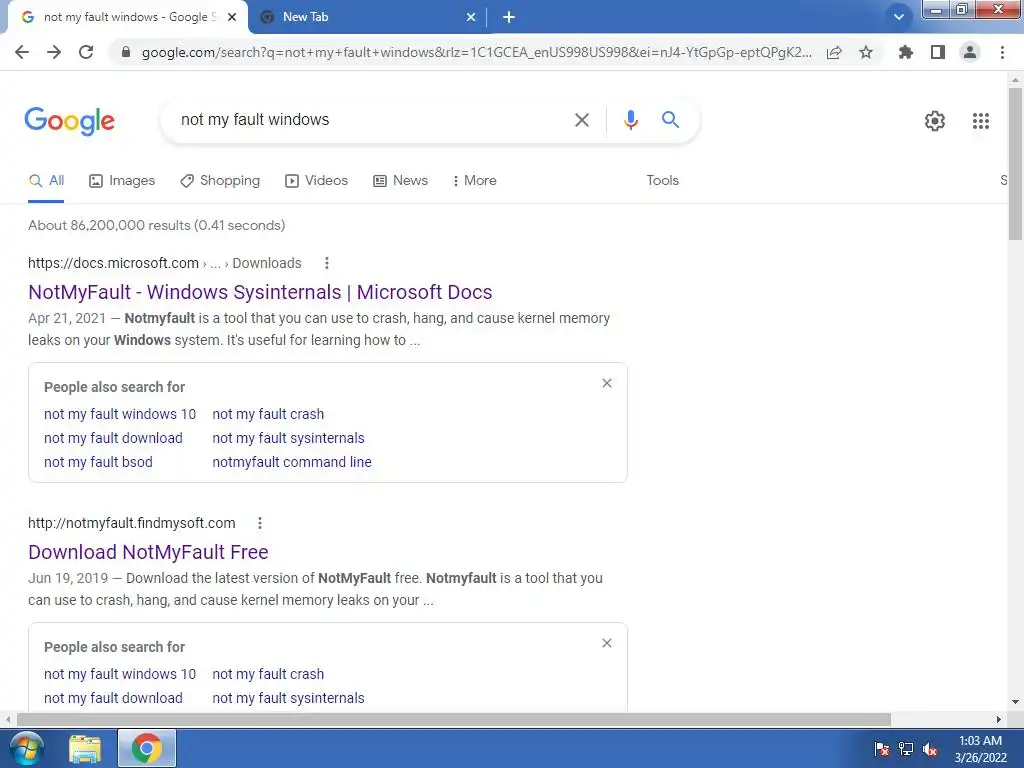This screenshot has height=768, width=1024.
Task: Close the New Tab tab
Action: [471, 18]
